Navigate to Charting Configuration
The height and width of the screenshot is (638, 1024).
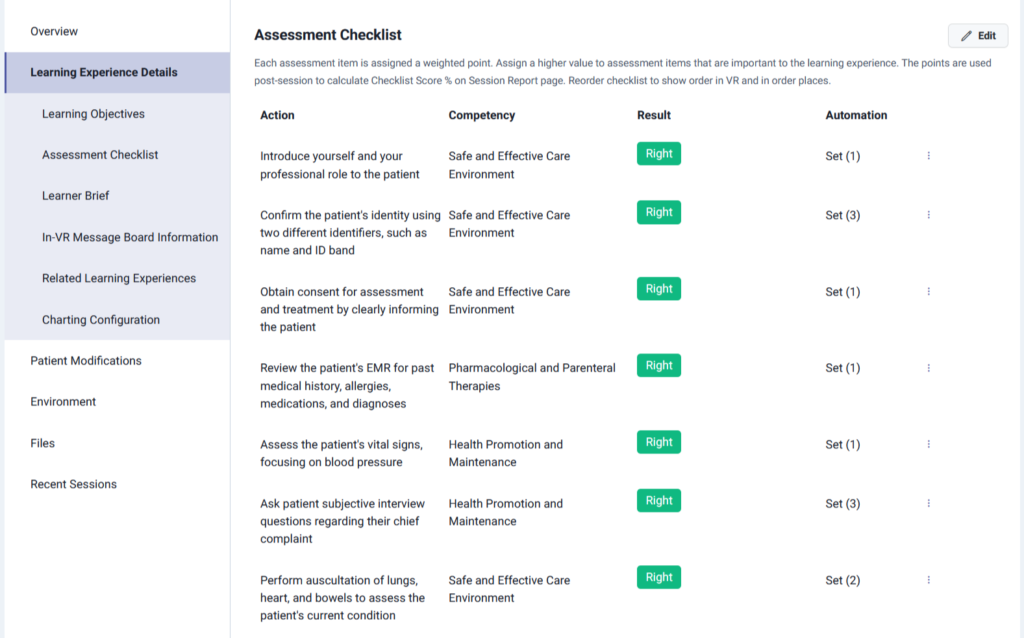[101, 320]
